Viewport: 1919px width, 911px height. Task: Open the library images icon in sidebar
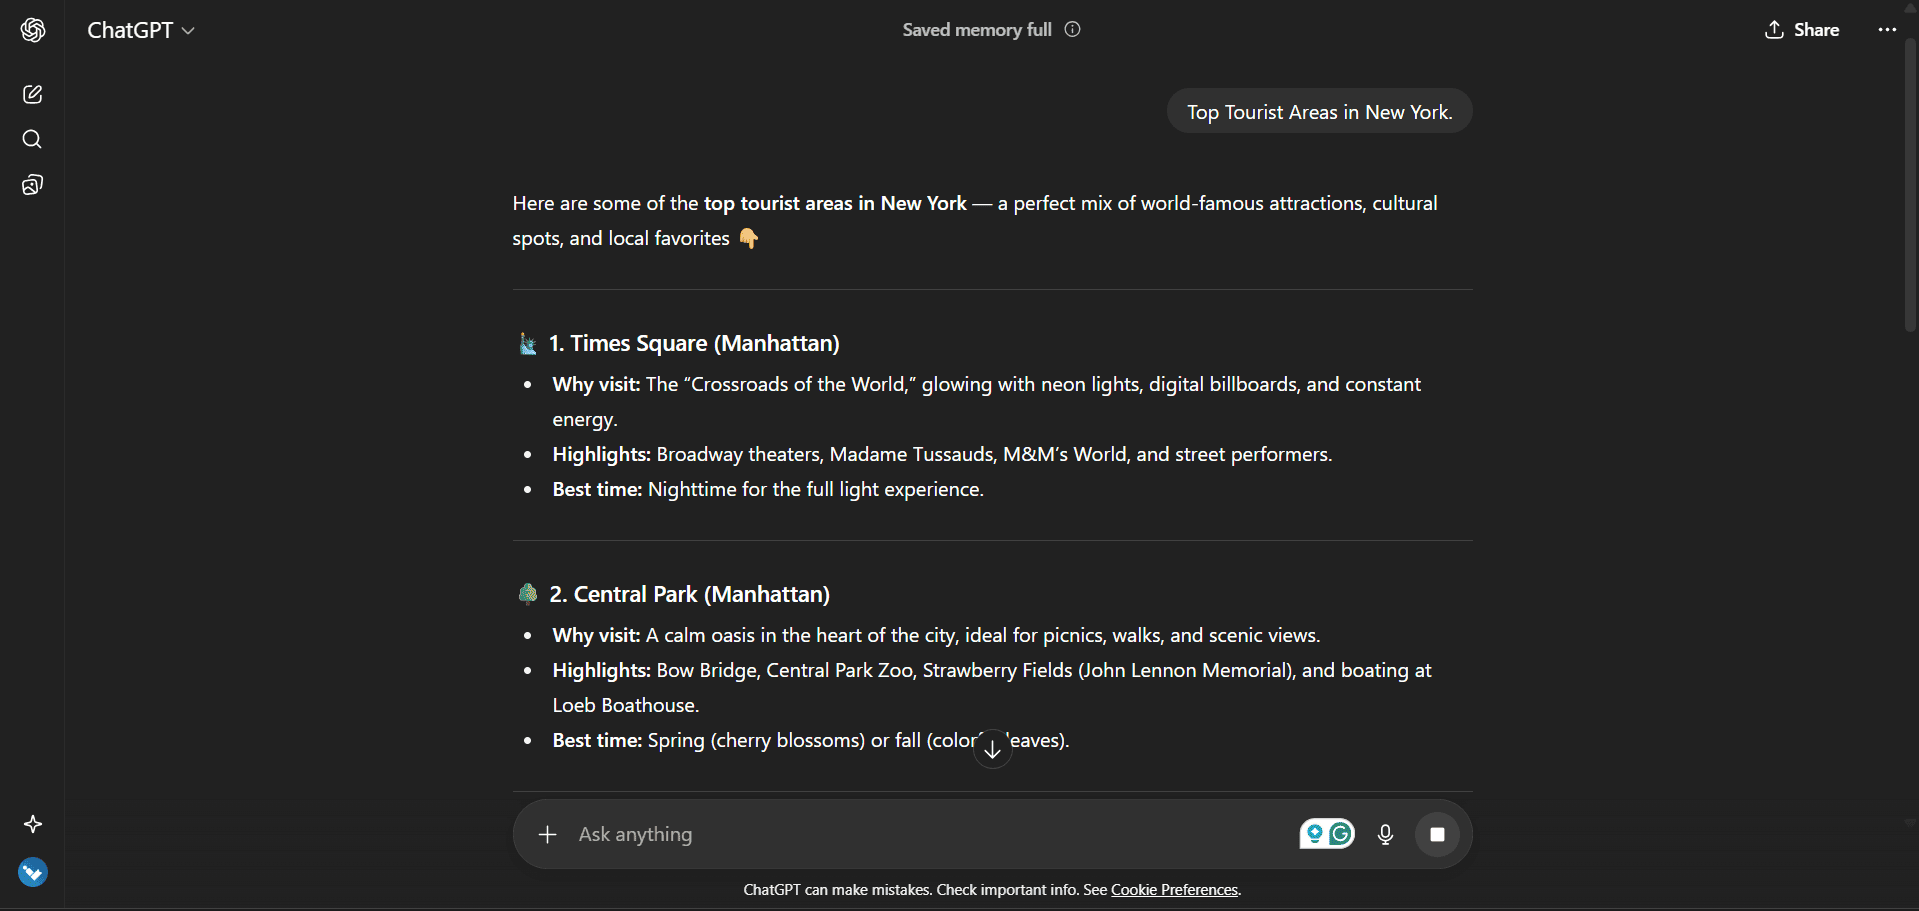(x=32, y=184)
